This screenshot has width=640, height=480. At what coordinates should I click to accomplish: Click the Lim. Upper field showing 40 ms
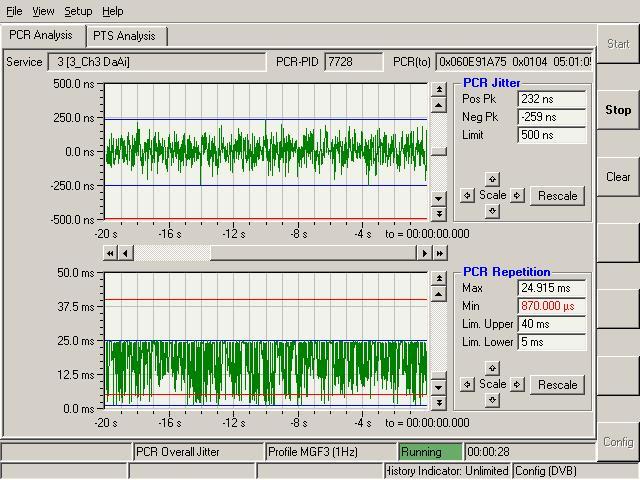click(551, 324)
